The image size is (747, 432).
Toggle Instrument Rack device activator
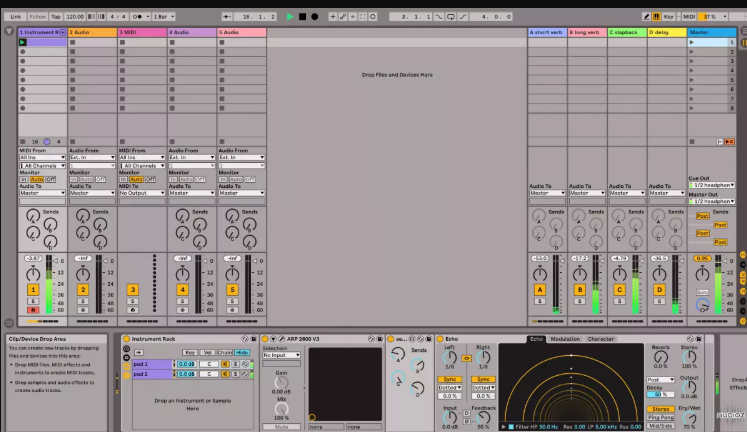(127, 339)
